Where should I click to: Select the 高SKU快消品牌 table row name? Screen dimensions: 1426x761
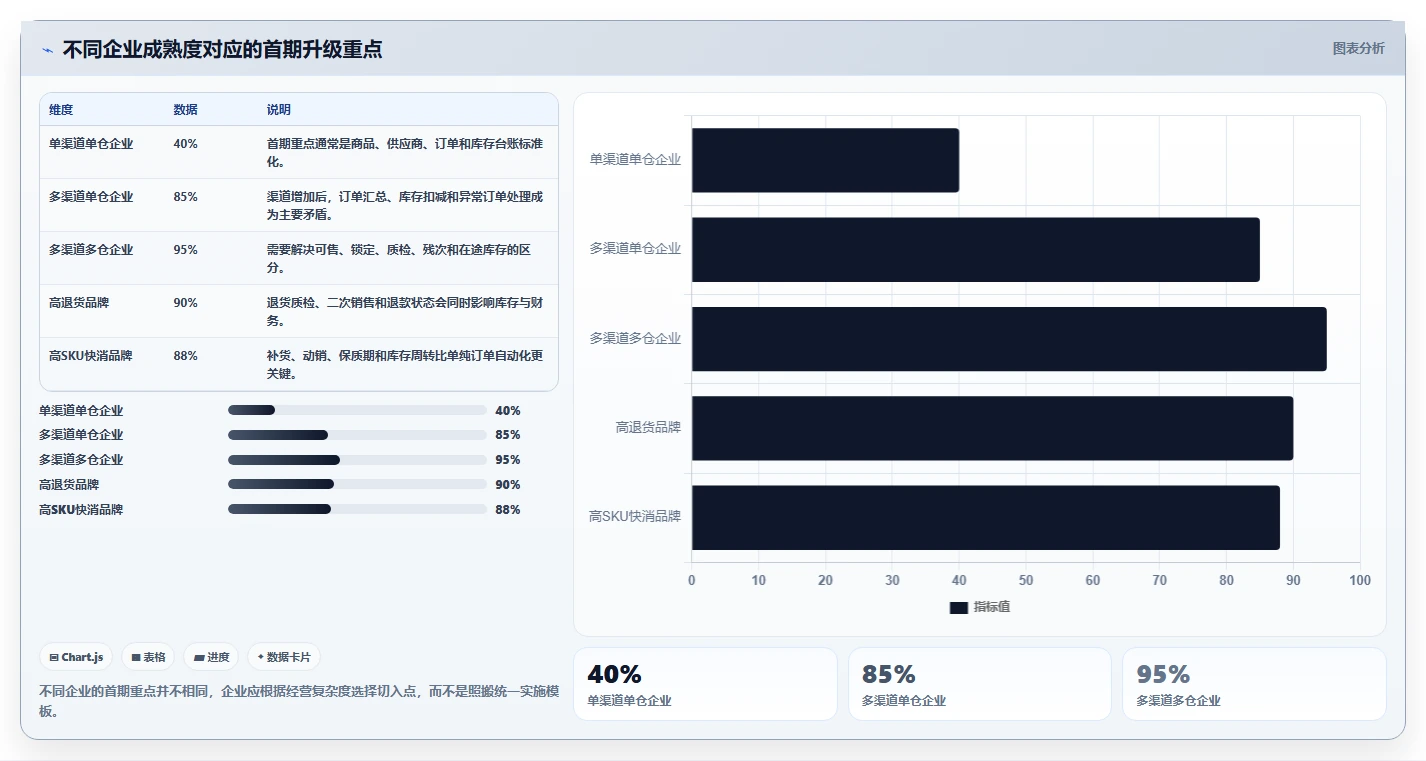(90, 356)
